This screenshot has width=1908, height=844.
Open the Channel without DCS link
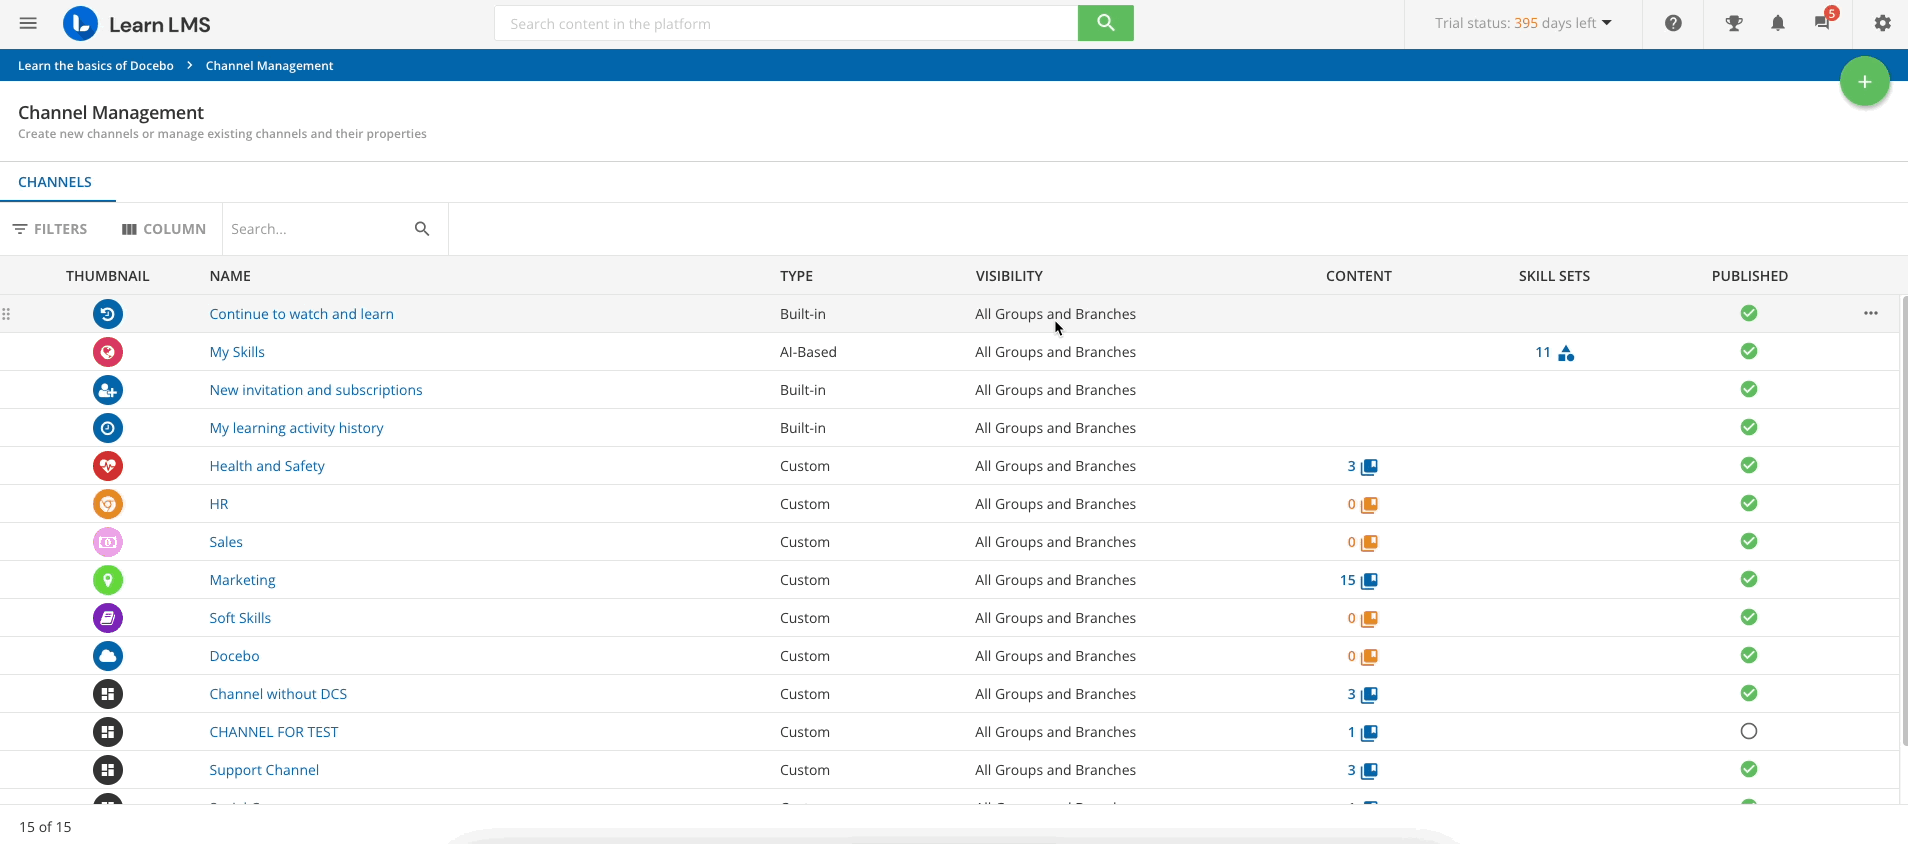tap(278, 694)
